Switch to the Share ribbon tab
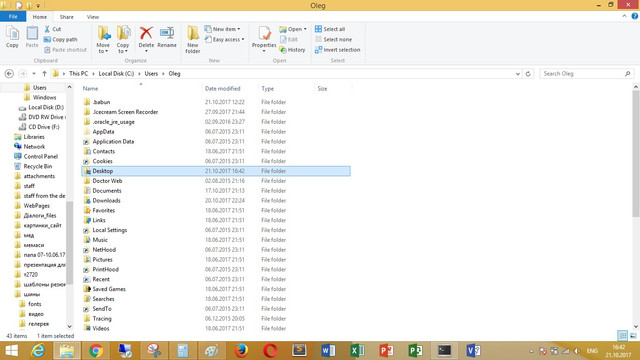 click(x=67, y=17)
